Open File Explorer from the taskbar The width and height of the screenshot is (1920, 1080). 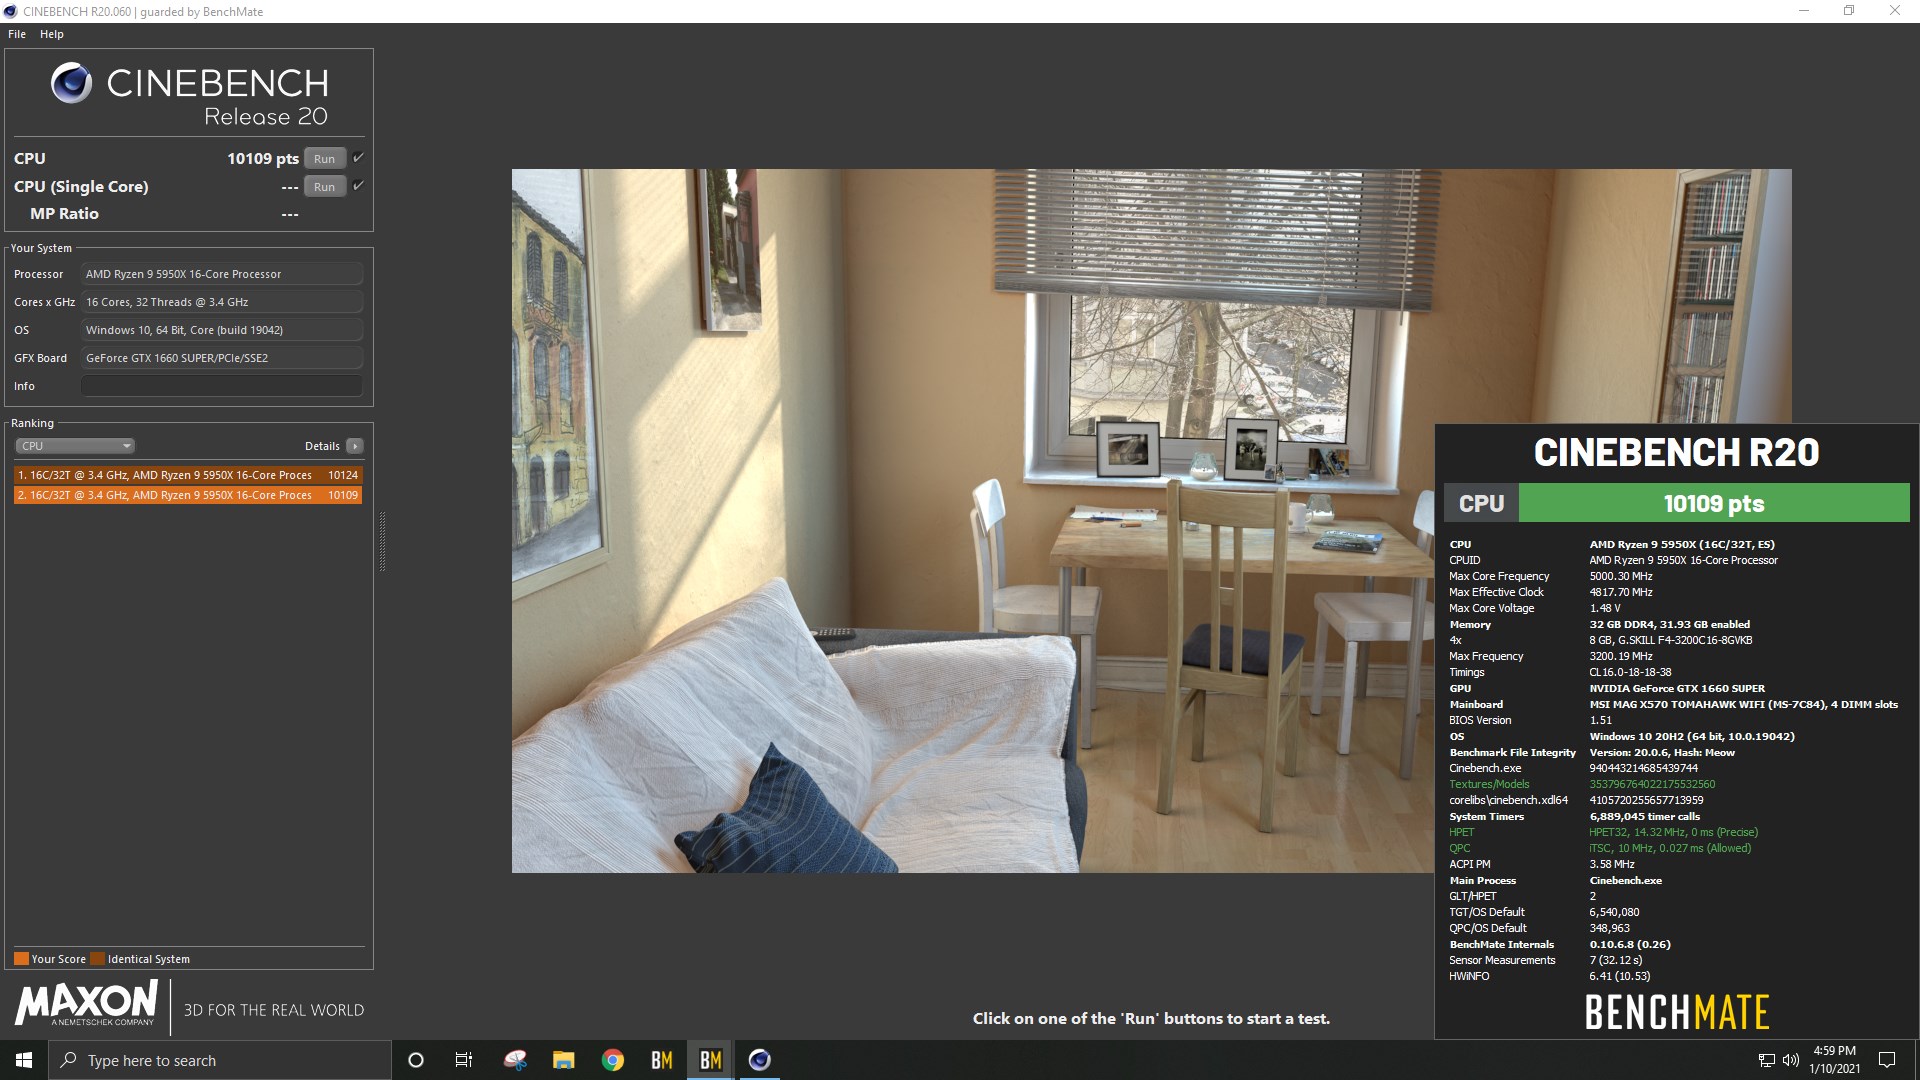click(x=564, y=1060)
